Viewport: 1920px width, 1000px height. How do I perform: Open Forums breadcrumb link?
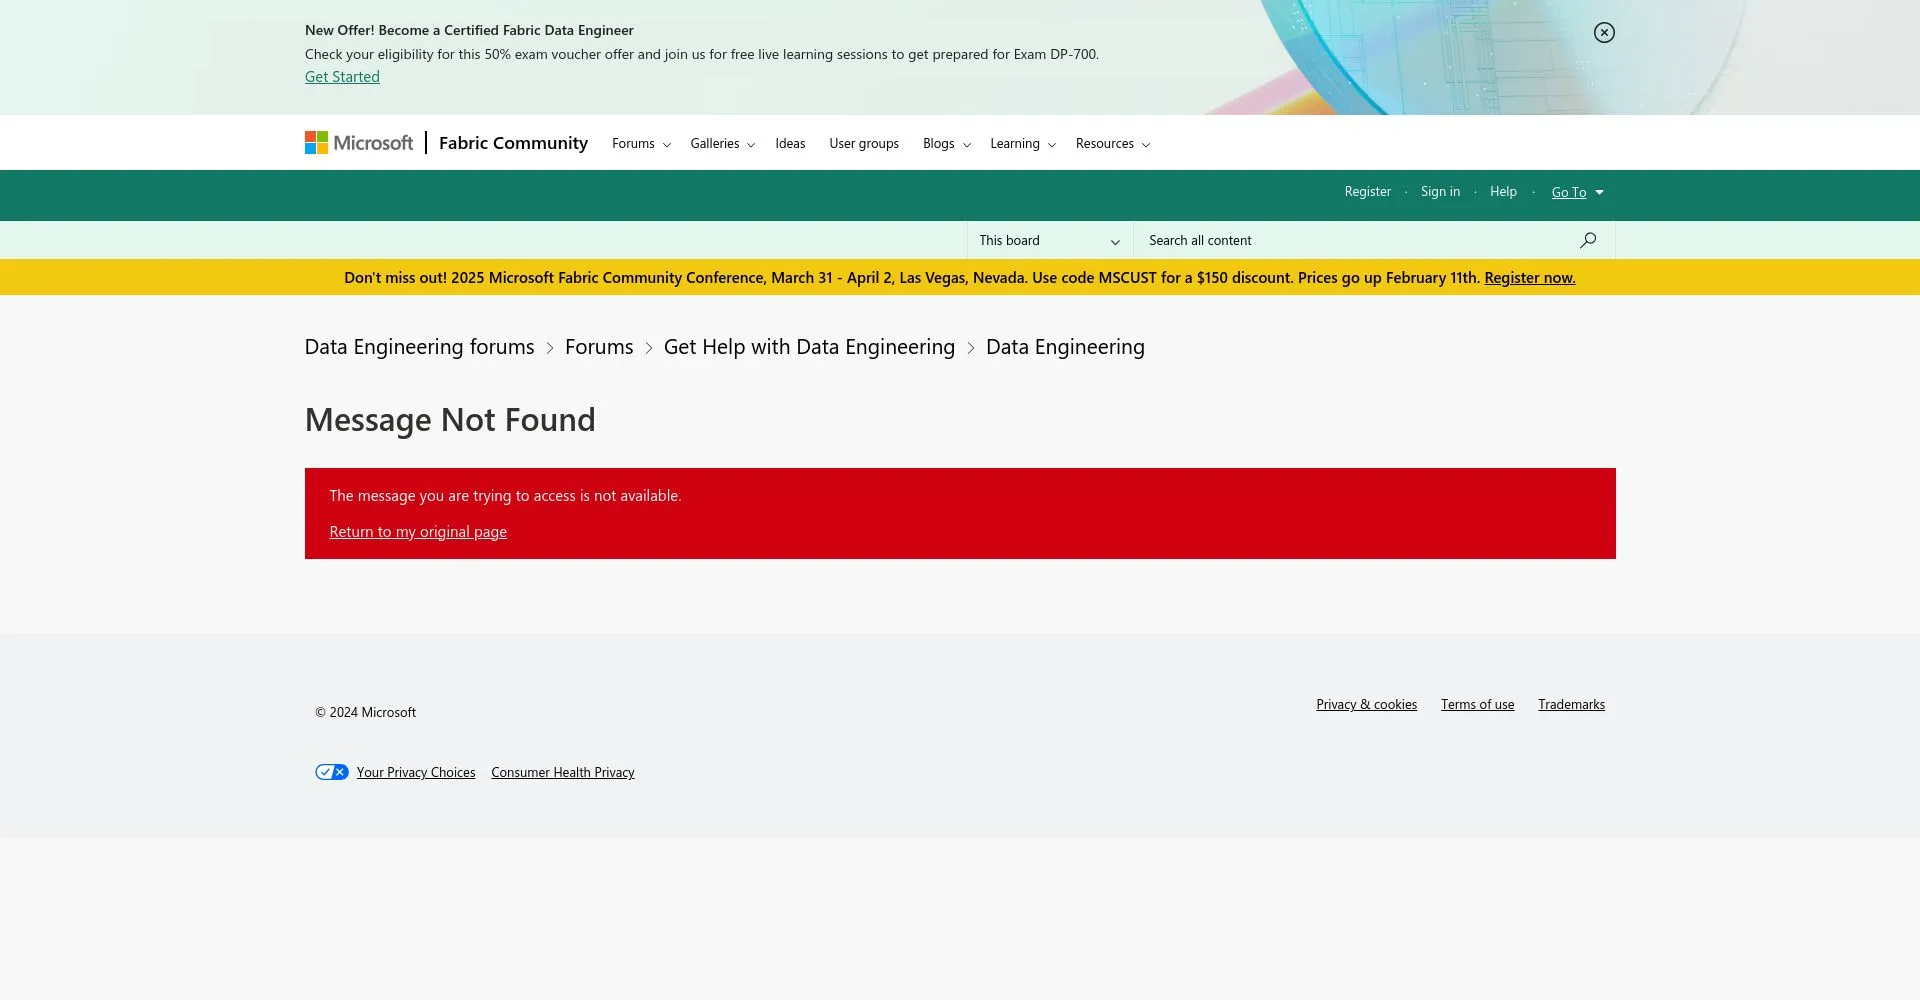[x=599, y=347]
